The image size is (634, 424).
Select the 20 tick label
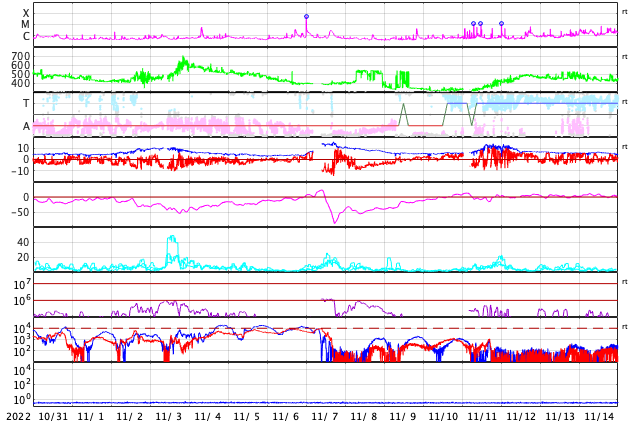coord(23,257)
